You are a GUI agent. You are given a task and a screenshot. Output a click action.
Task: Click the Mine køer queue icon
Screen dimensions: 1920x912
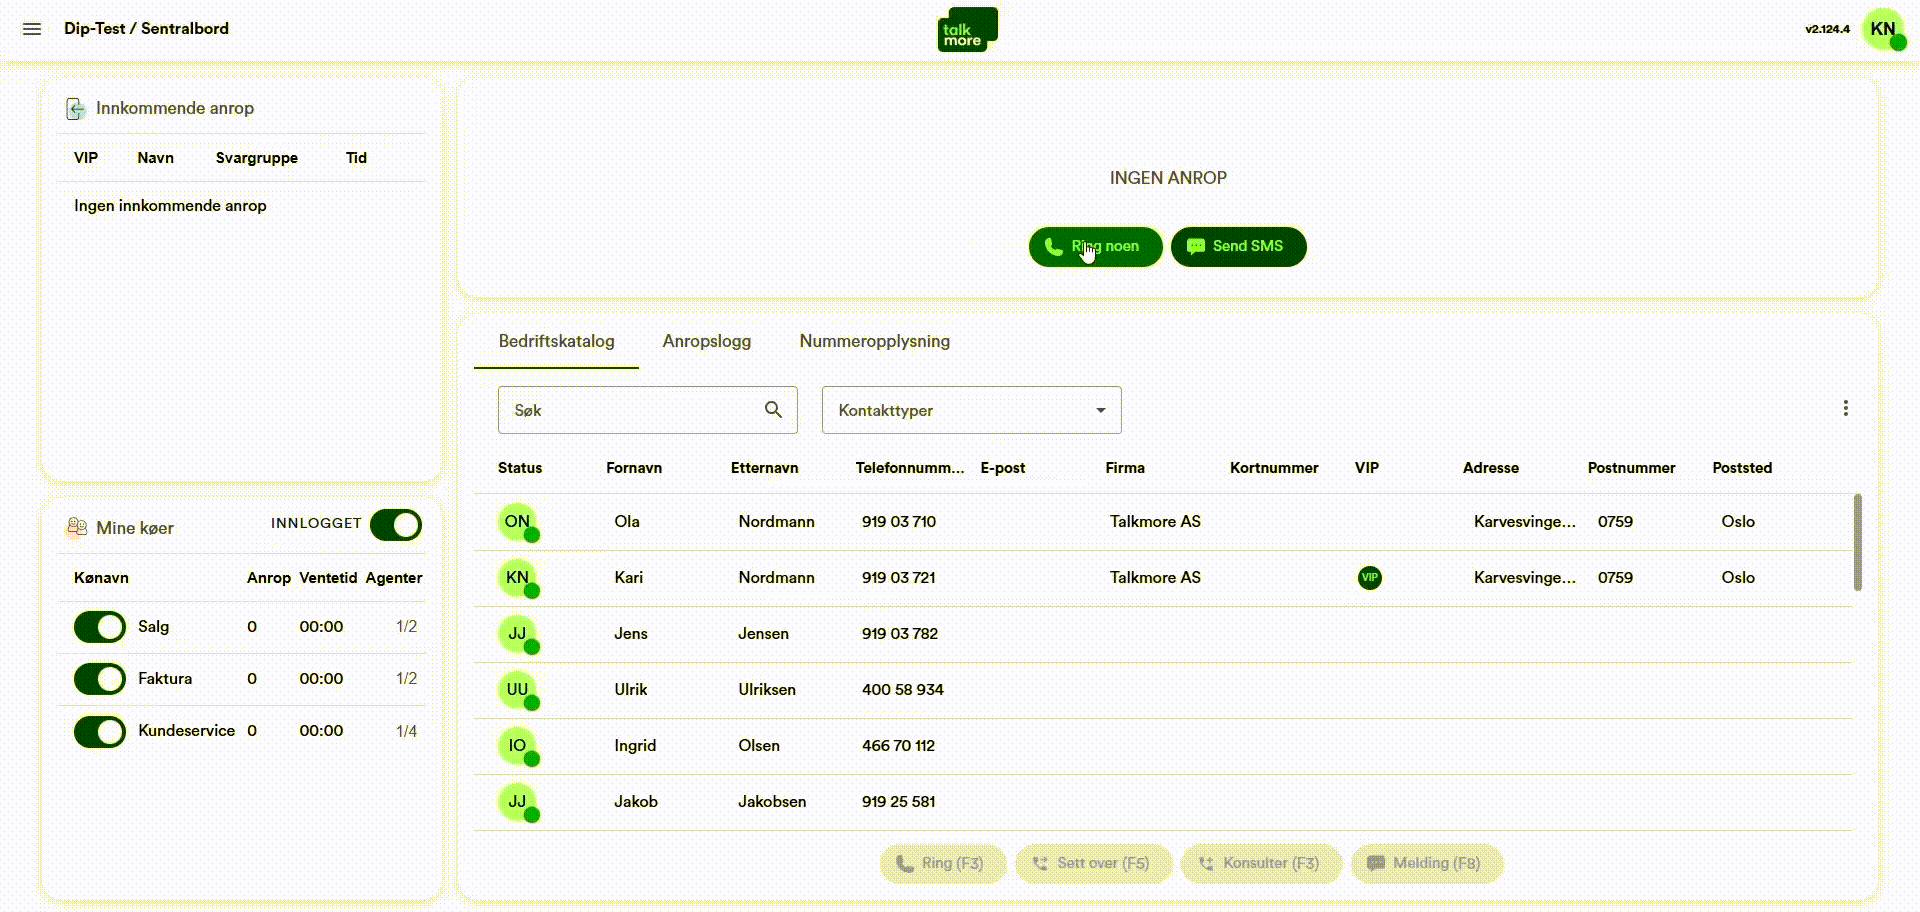[75, 527]
